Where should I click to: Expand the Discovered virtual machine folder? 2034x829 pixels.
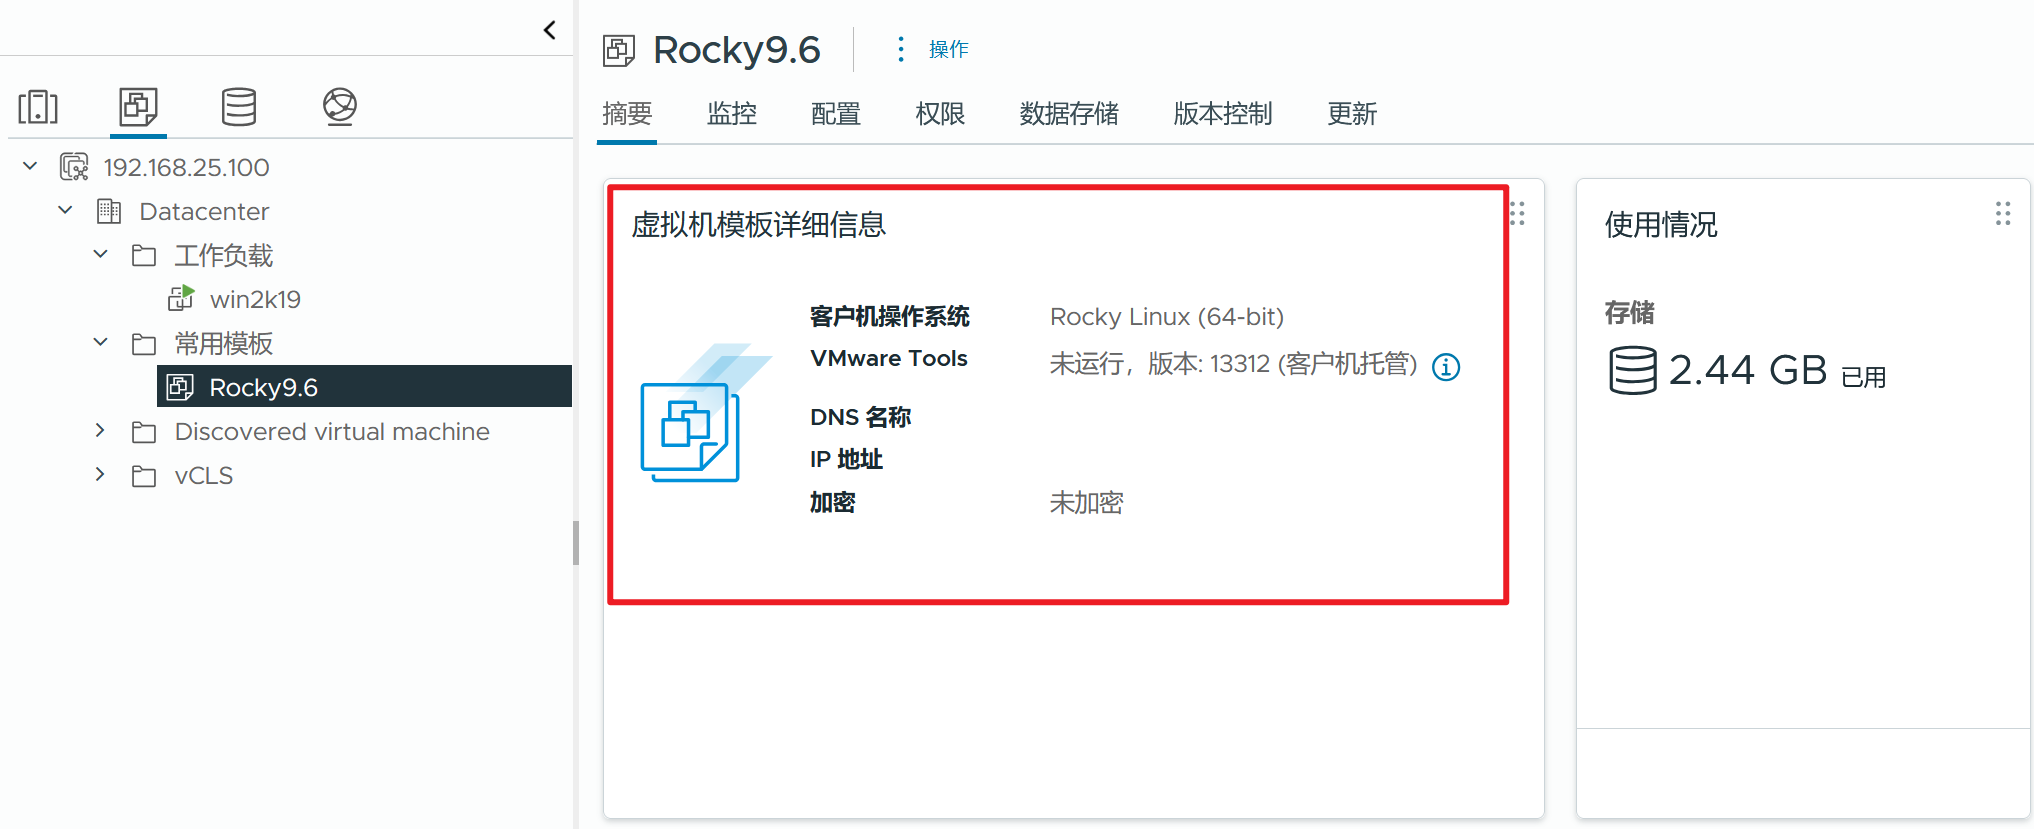[100, 430]
